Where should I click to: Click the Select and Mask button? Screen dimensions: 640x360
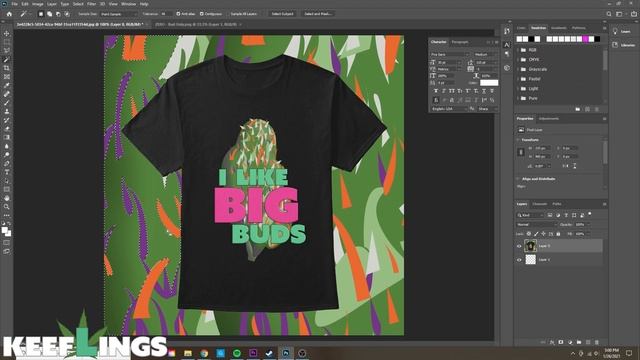[x=318, y=14]
